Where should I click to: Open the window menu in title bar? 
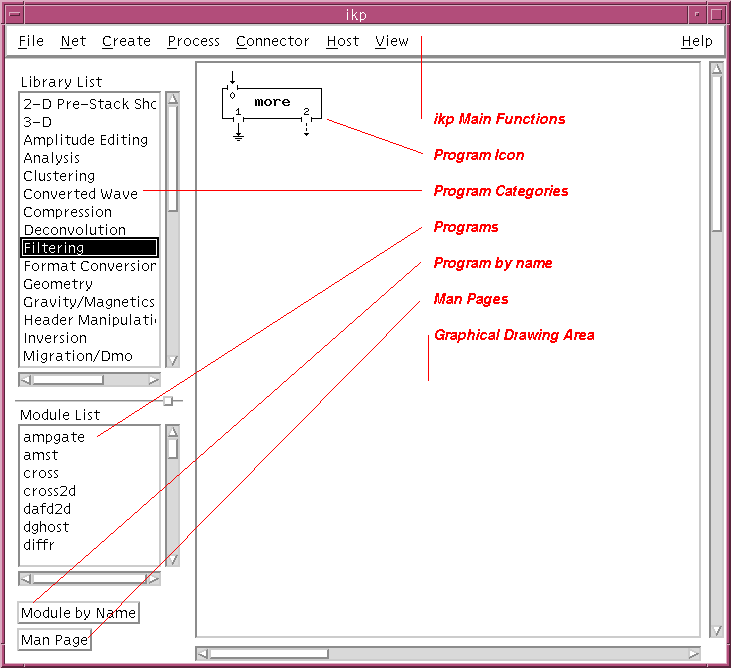(x=13, y=15)
